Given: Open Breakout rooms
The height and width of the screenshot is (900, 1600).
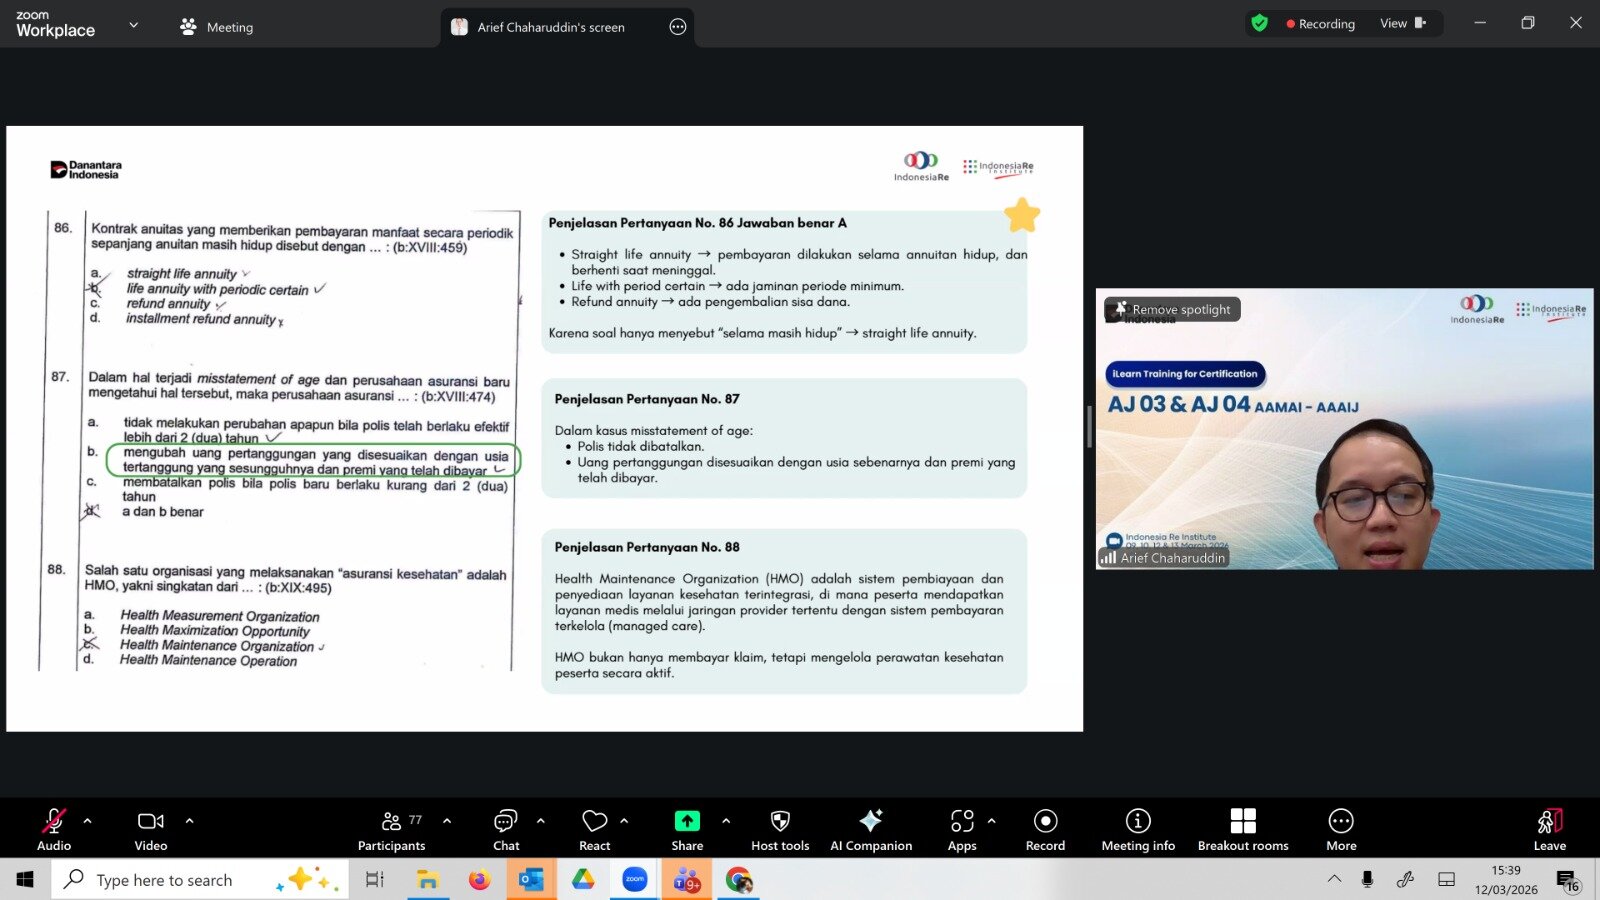Looking at the screenshot, I should (x=1243, y=829).
